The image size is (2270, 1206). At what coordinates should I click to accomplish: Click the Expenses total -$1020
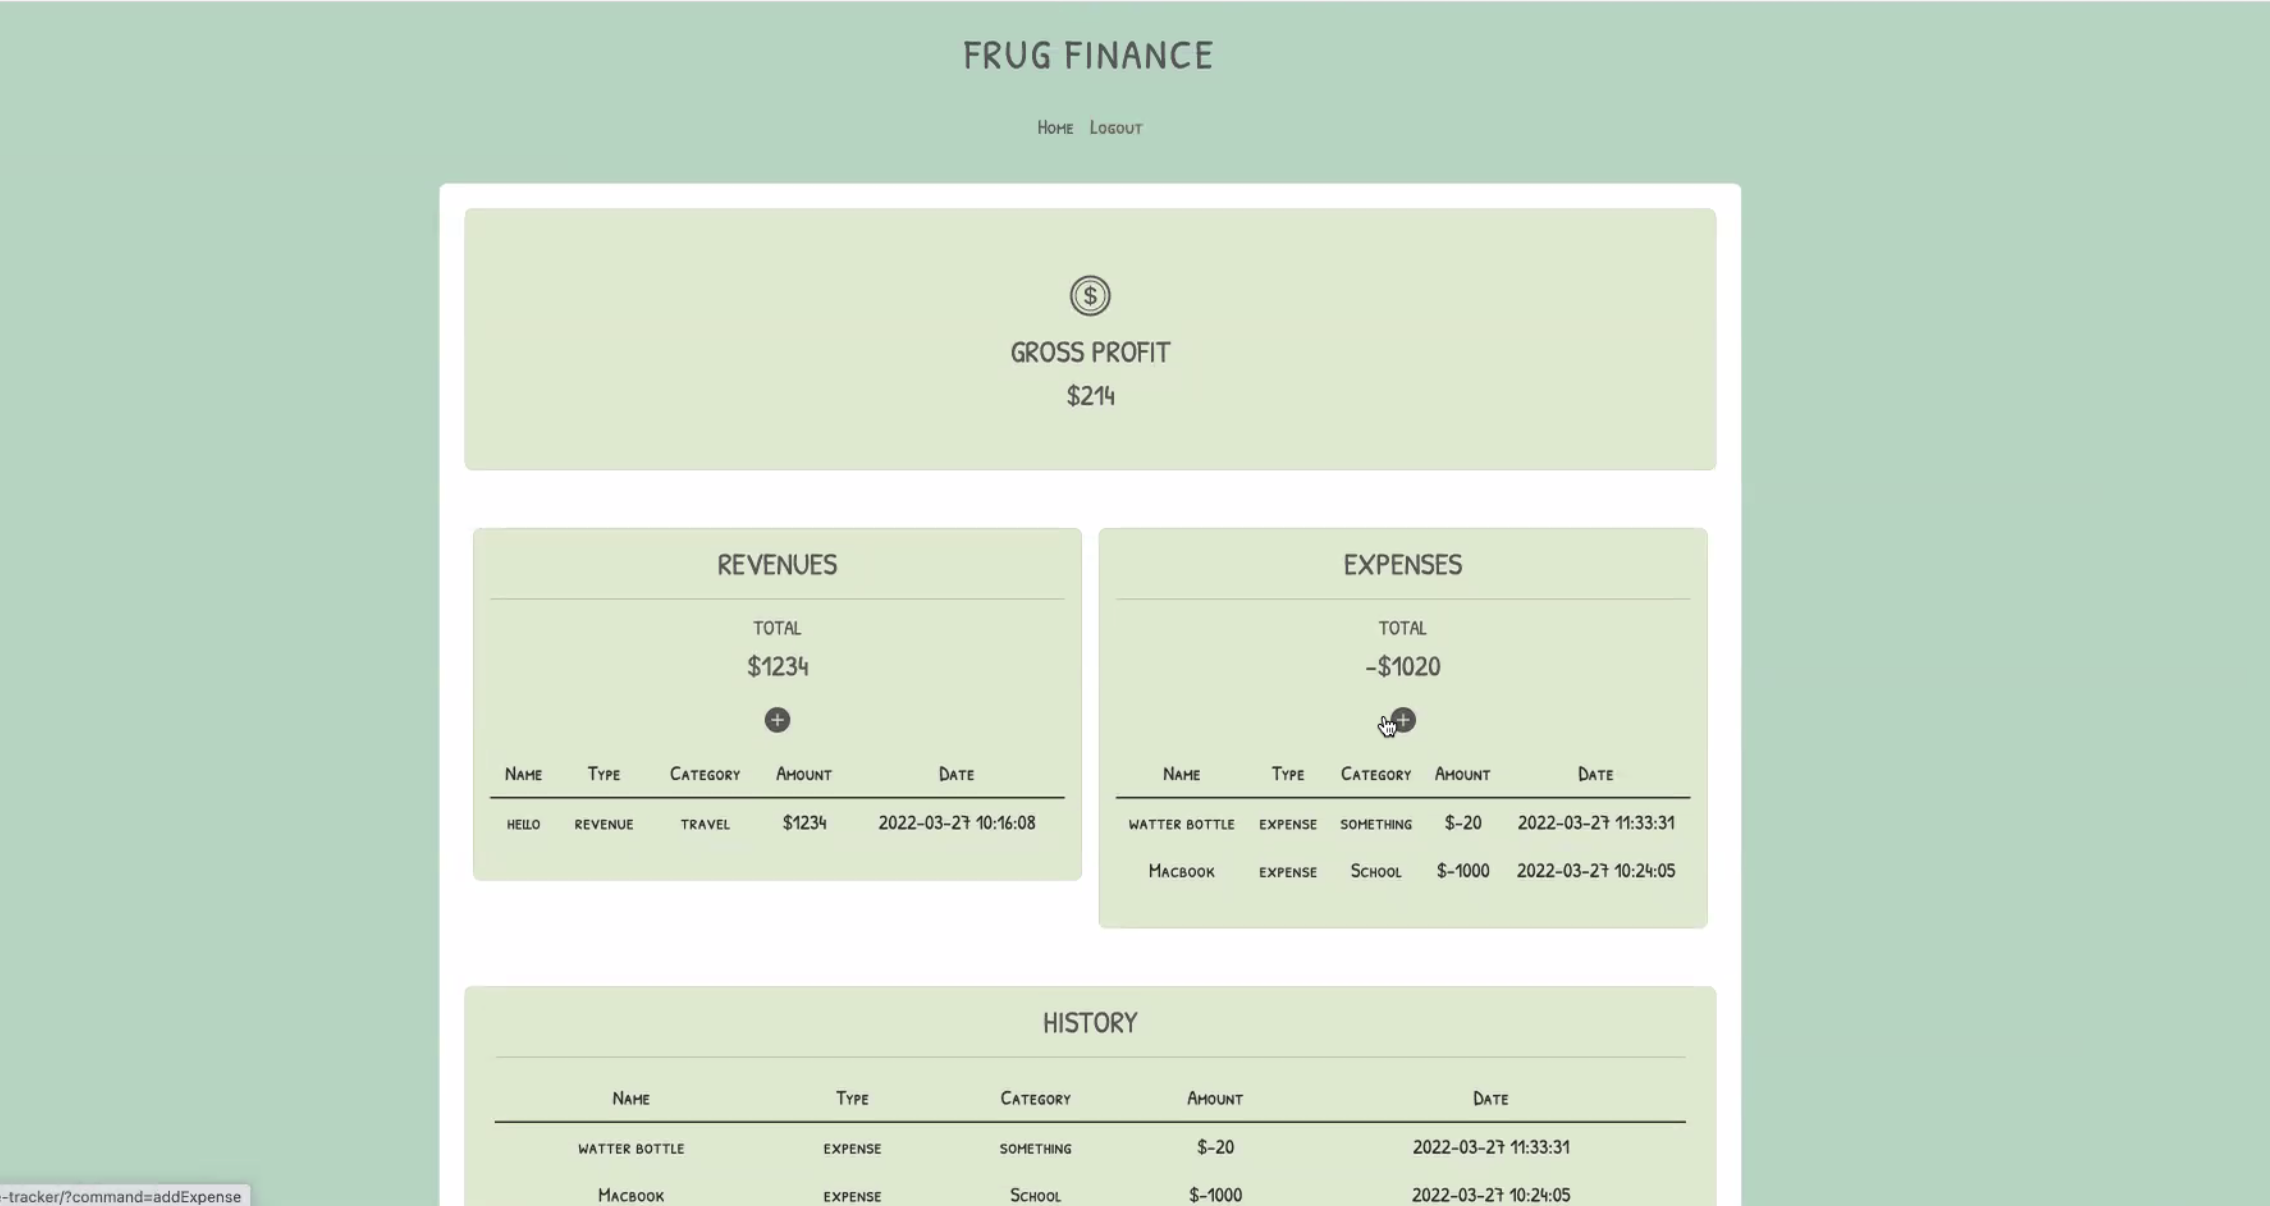1402,666
